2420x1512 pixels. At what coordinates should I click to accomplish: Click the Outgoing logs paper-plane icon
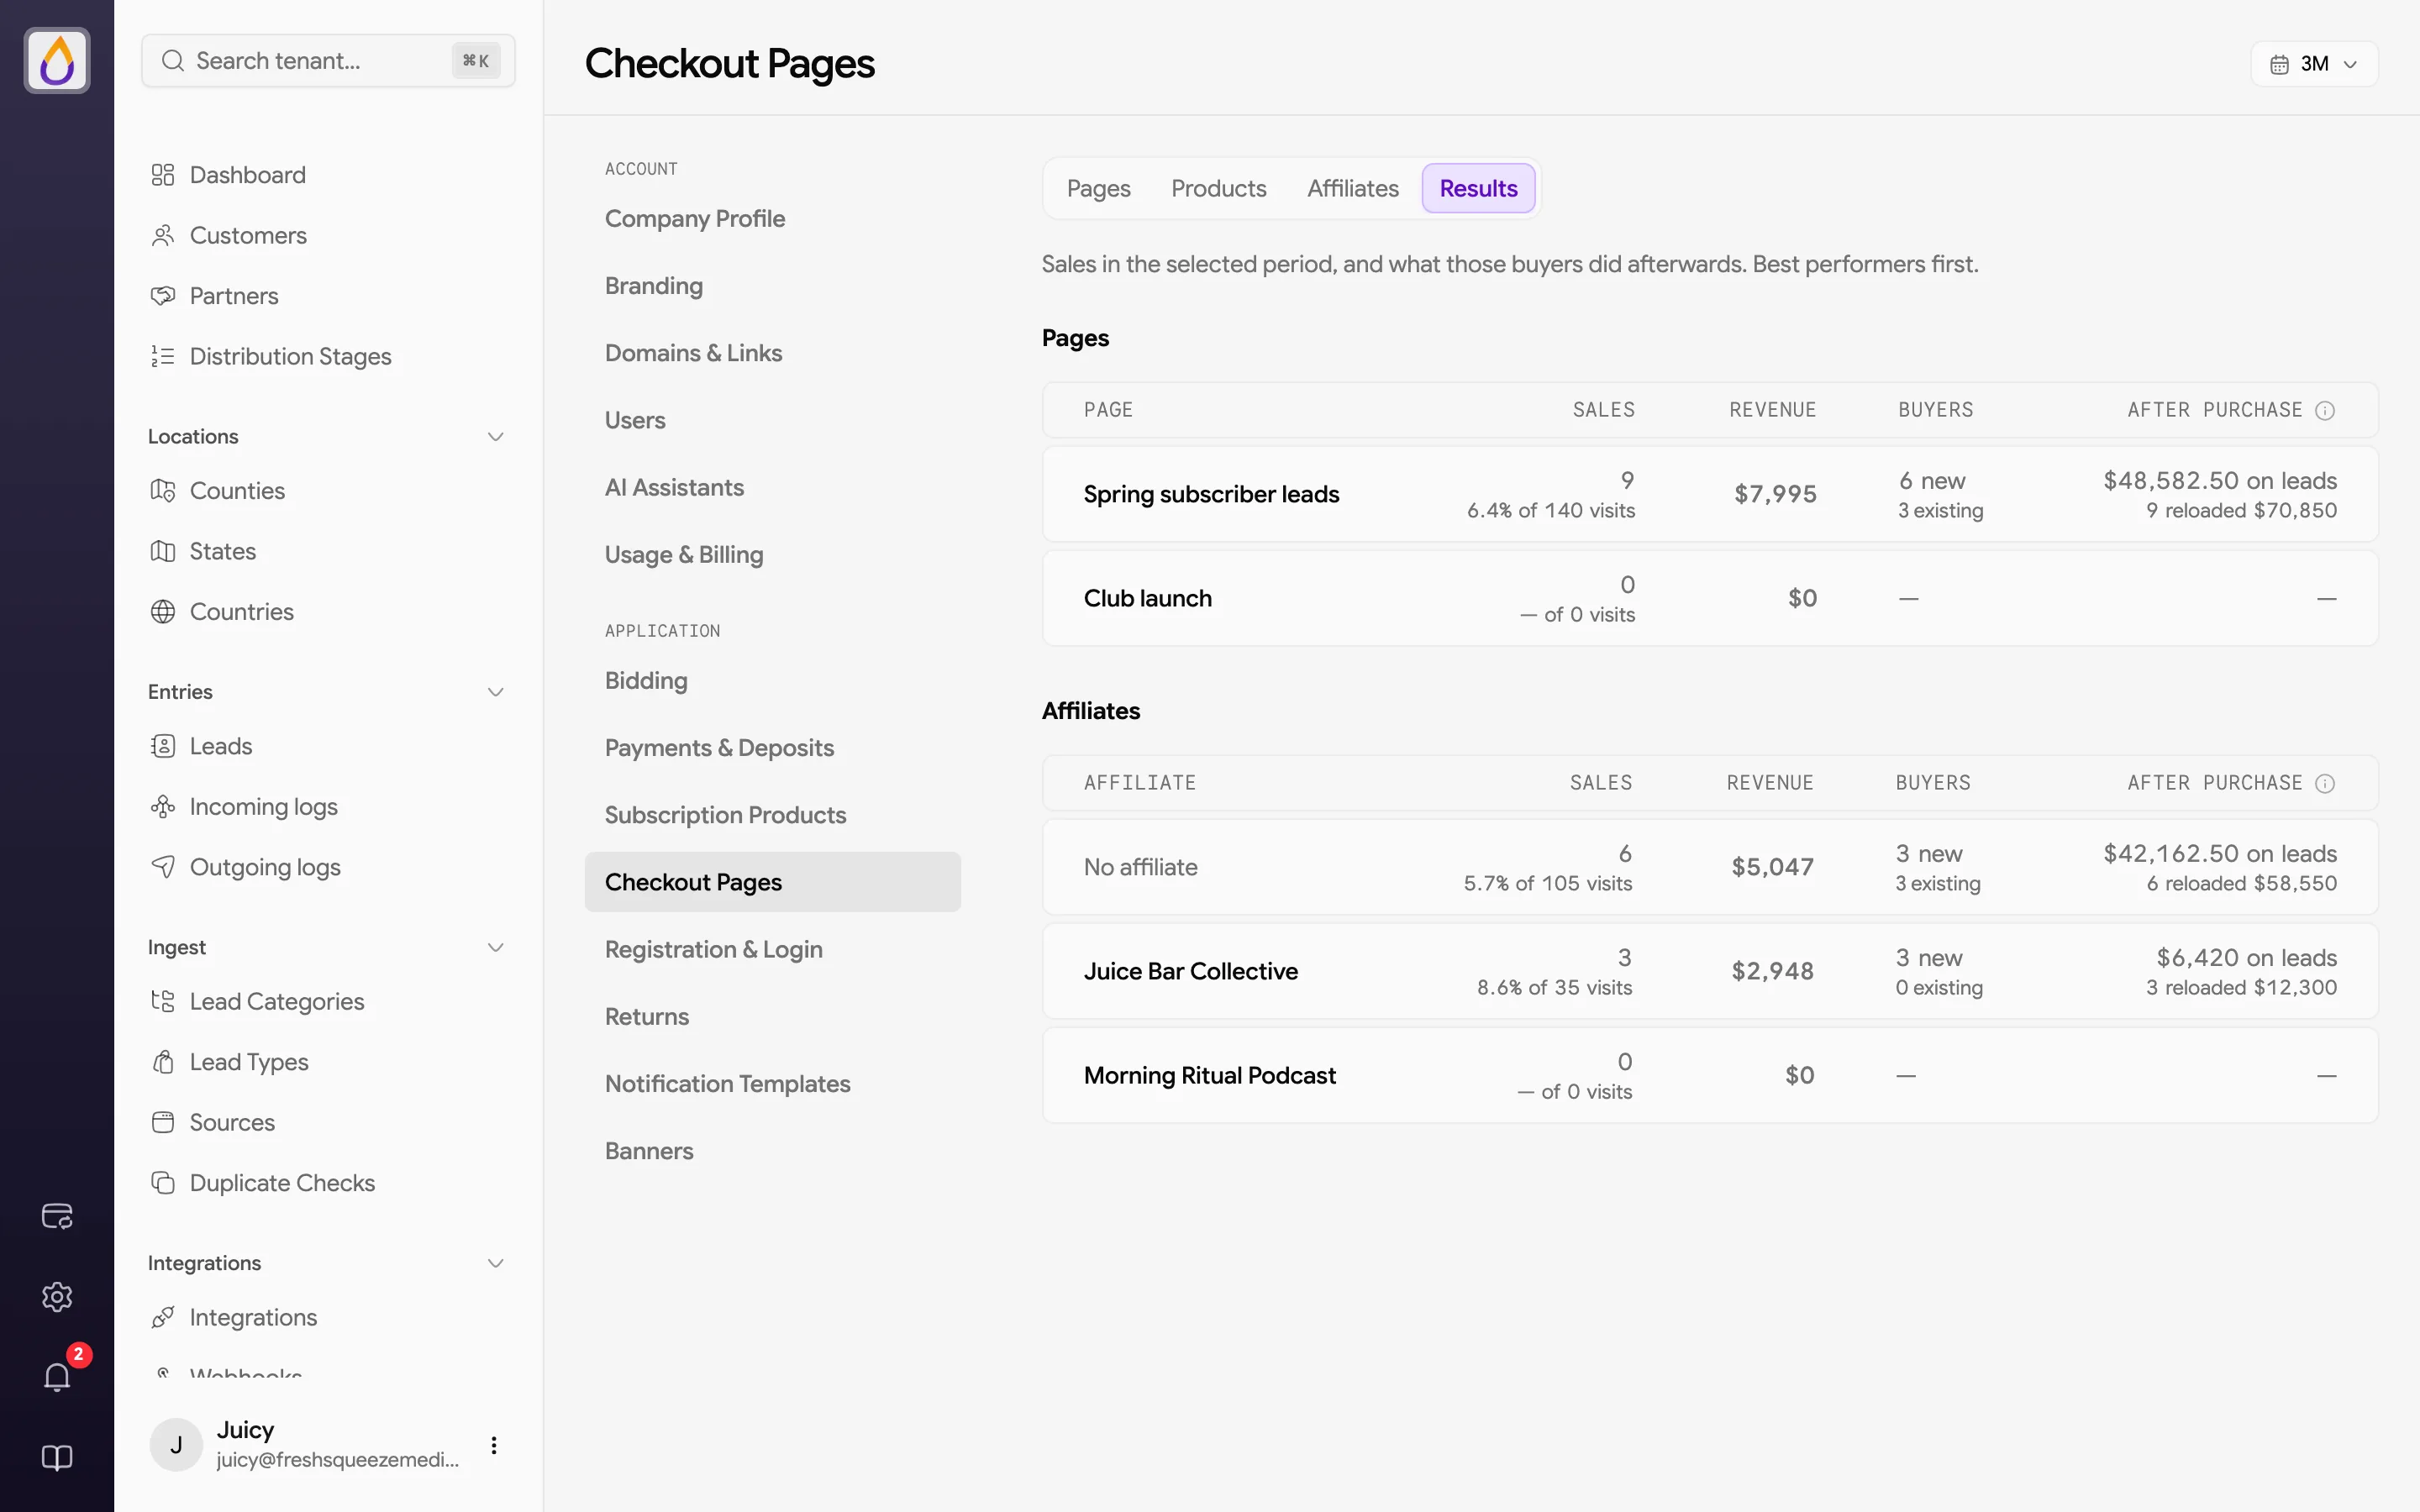point(163,867)
